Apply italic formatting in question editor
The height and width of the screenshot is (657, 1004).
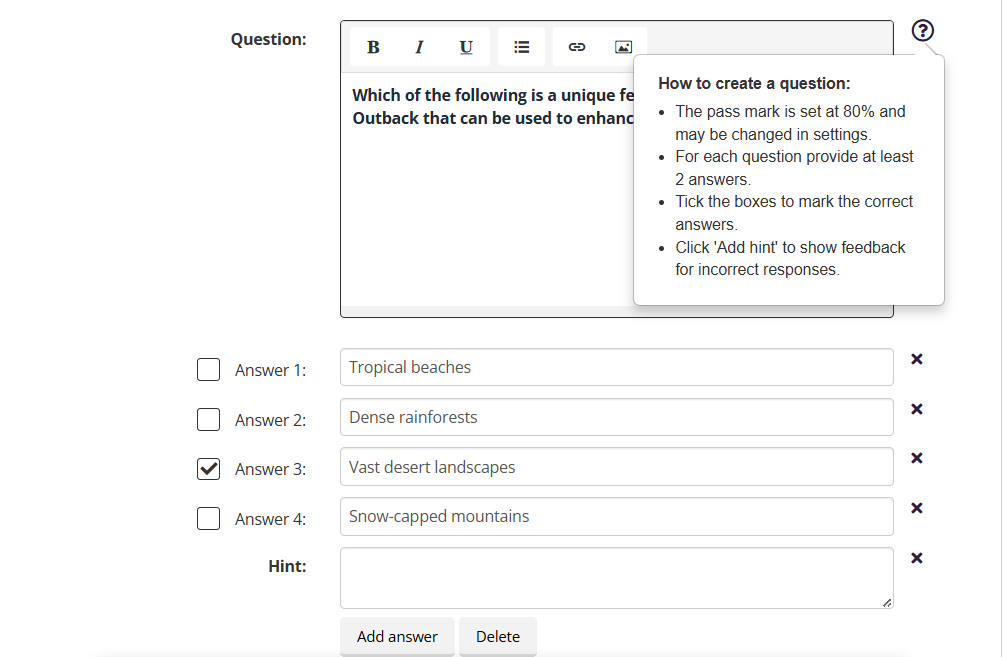(419, 47)
